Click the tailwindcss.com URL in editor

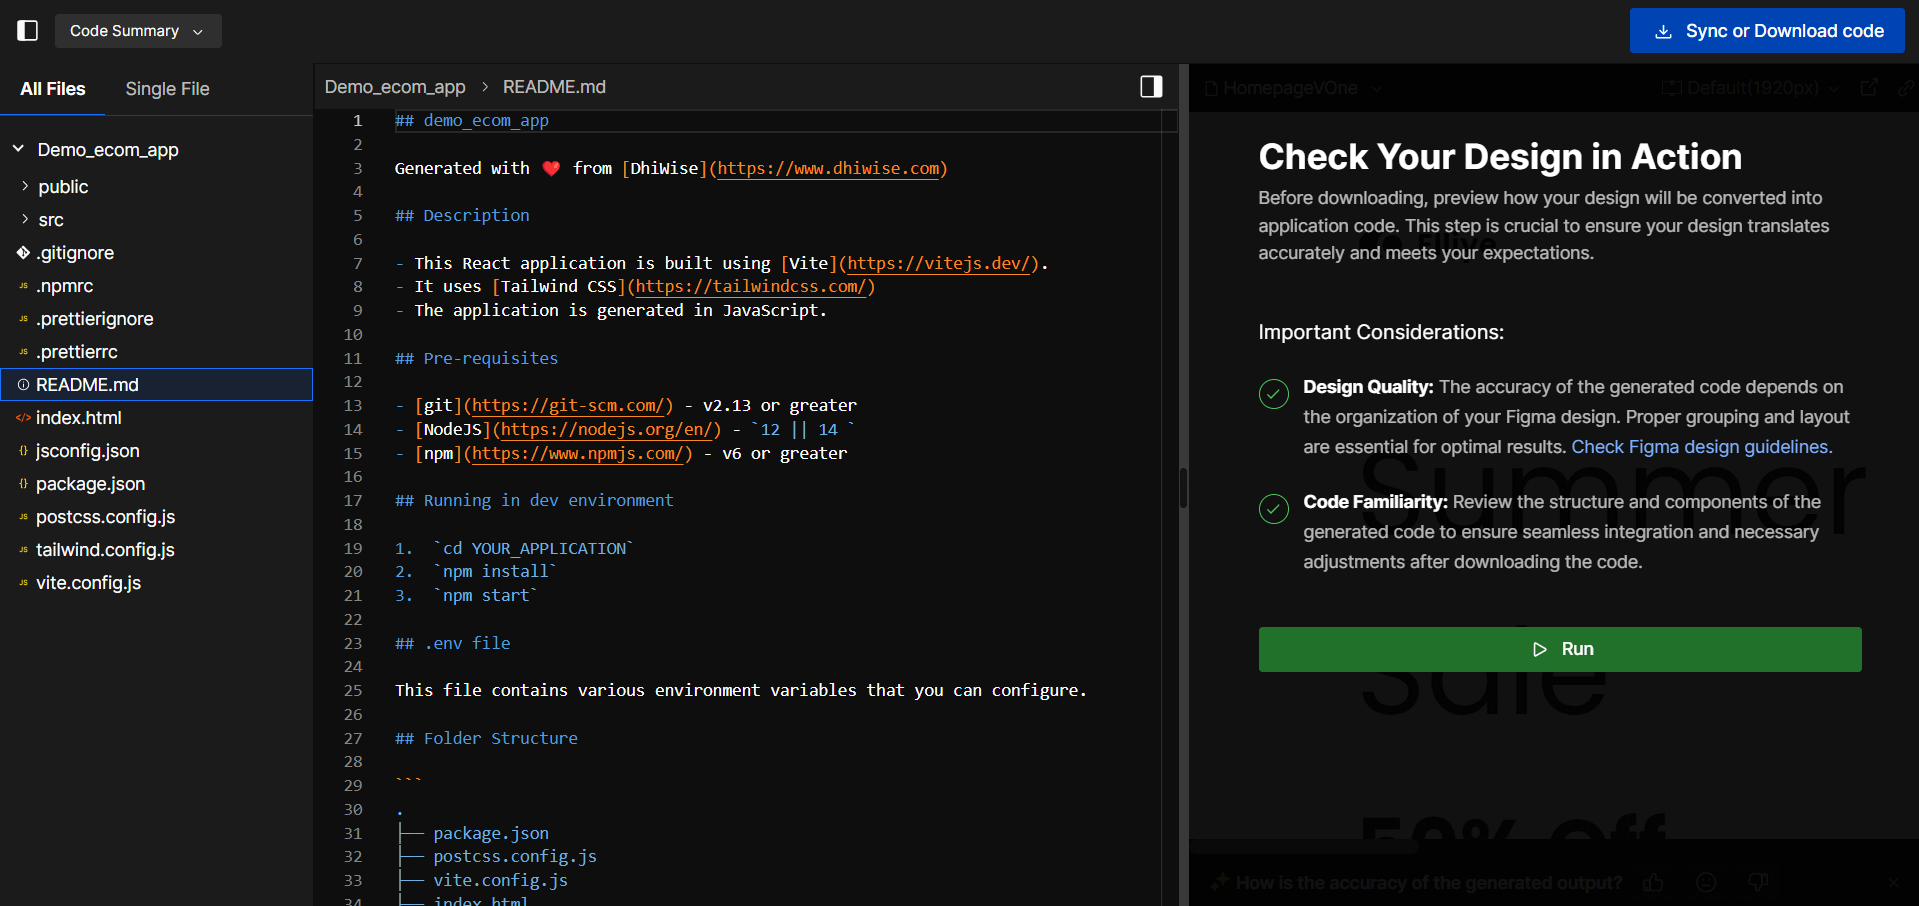click(x=750, y=286)
